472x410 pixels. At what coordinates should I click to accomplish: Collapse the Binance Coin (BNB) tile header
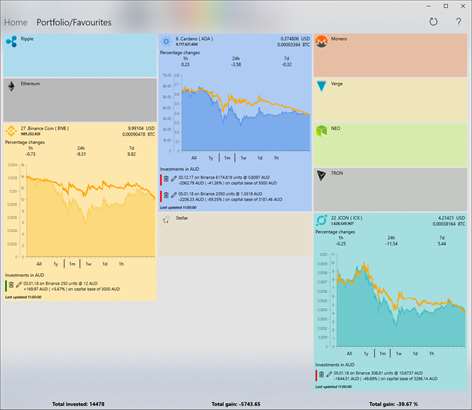(x=80, y=131)
